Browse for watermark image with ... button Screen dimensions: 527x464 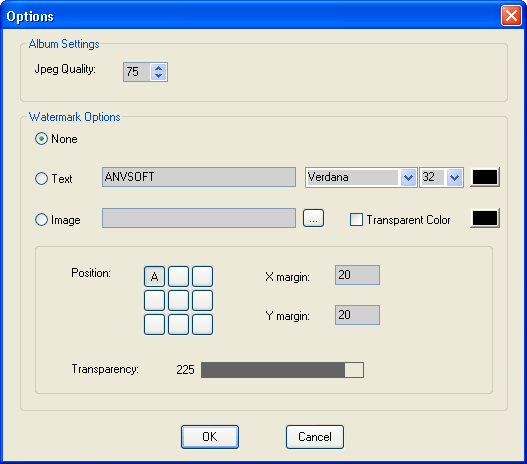pyautogui.click(x=314, y=218)
